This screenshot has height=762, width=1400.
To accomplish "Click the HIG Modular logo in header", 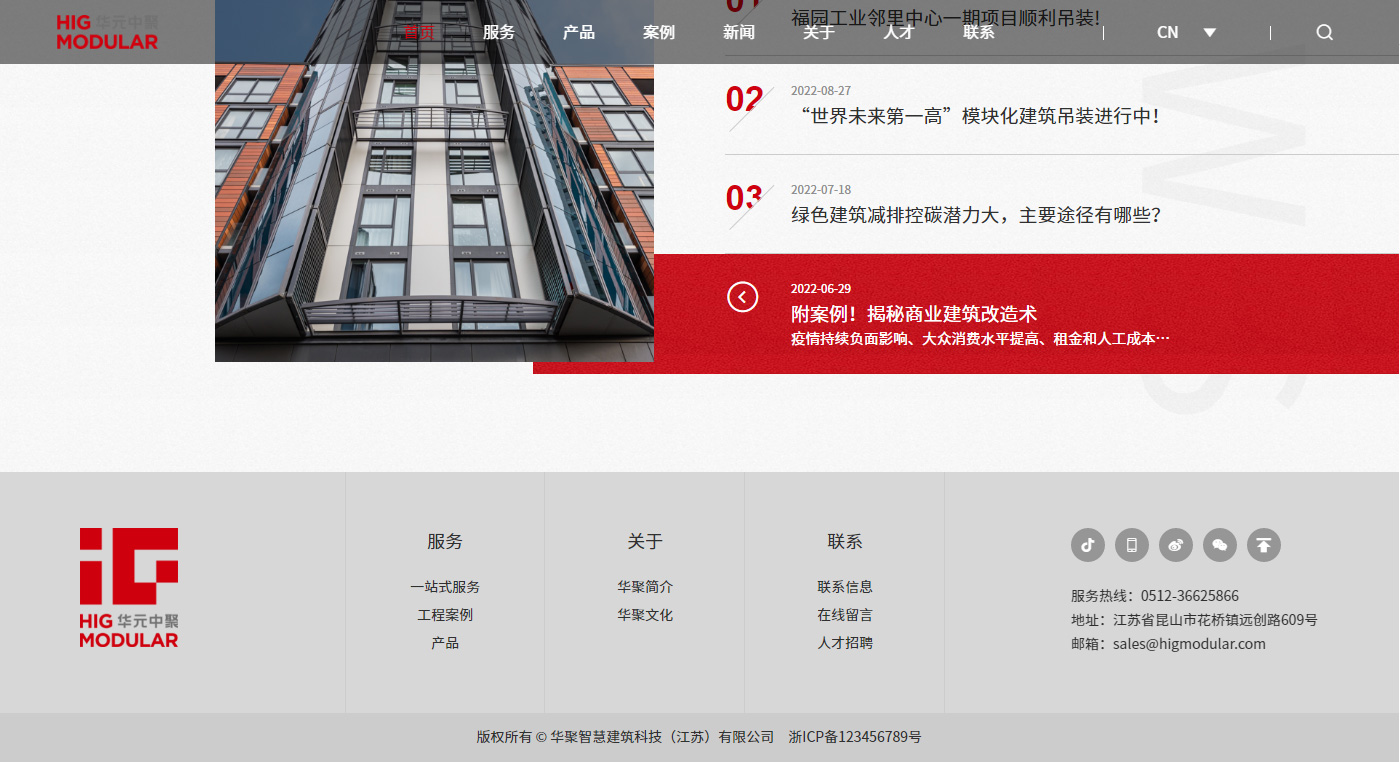I will tap(107, 32).
